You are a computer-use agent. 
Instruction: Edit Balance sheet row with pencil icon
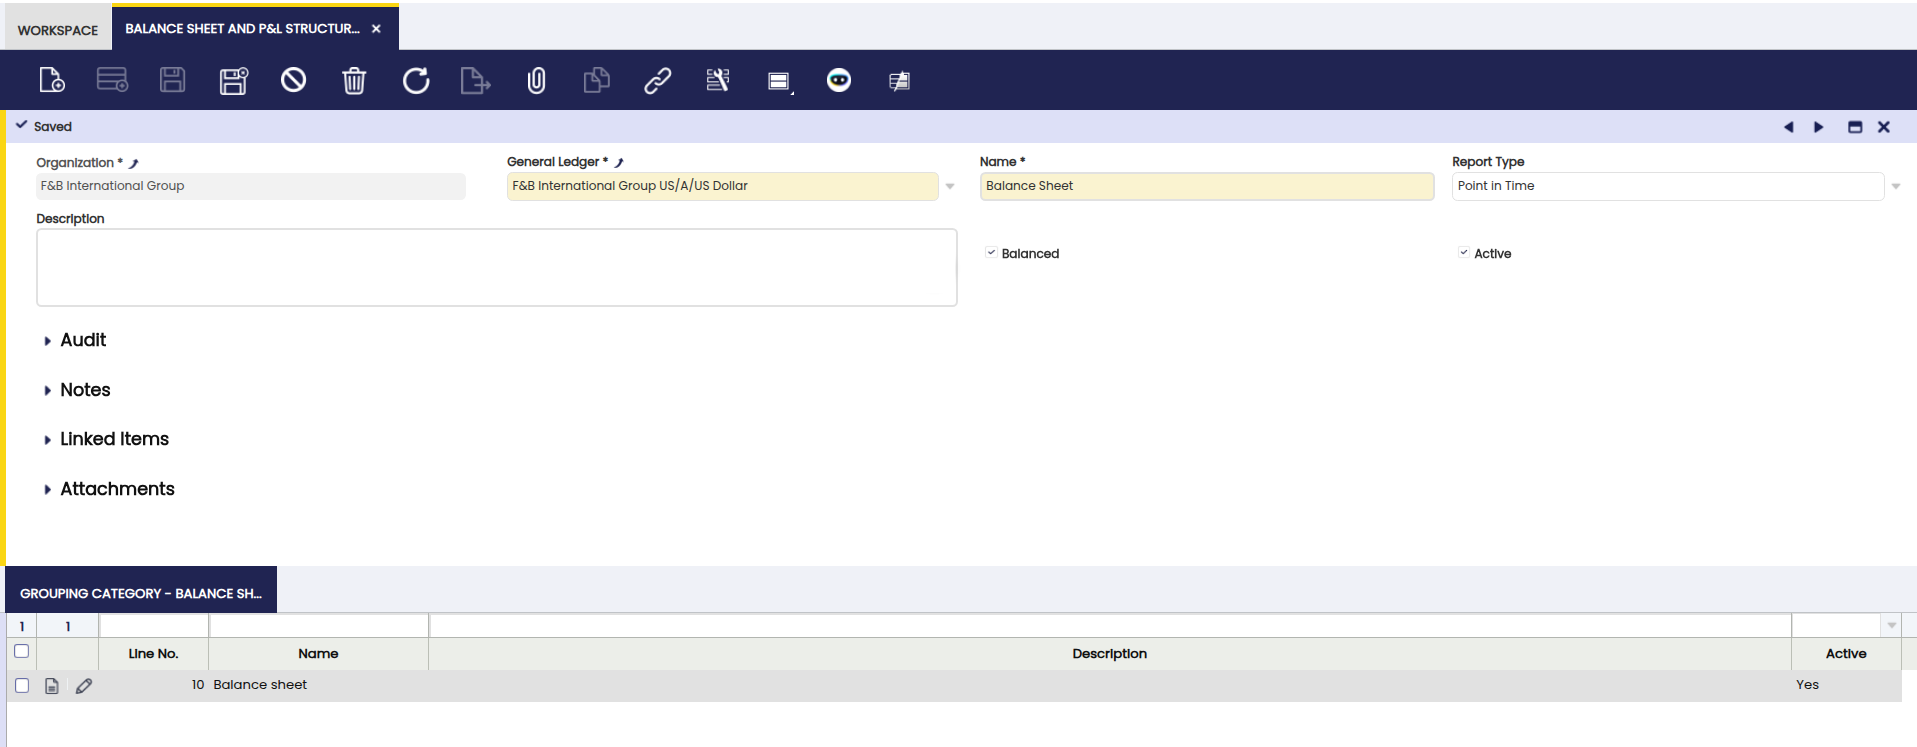click(x=84, y=686)
